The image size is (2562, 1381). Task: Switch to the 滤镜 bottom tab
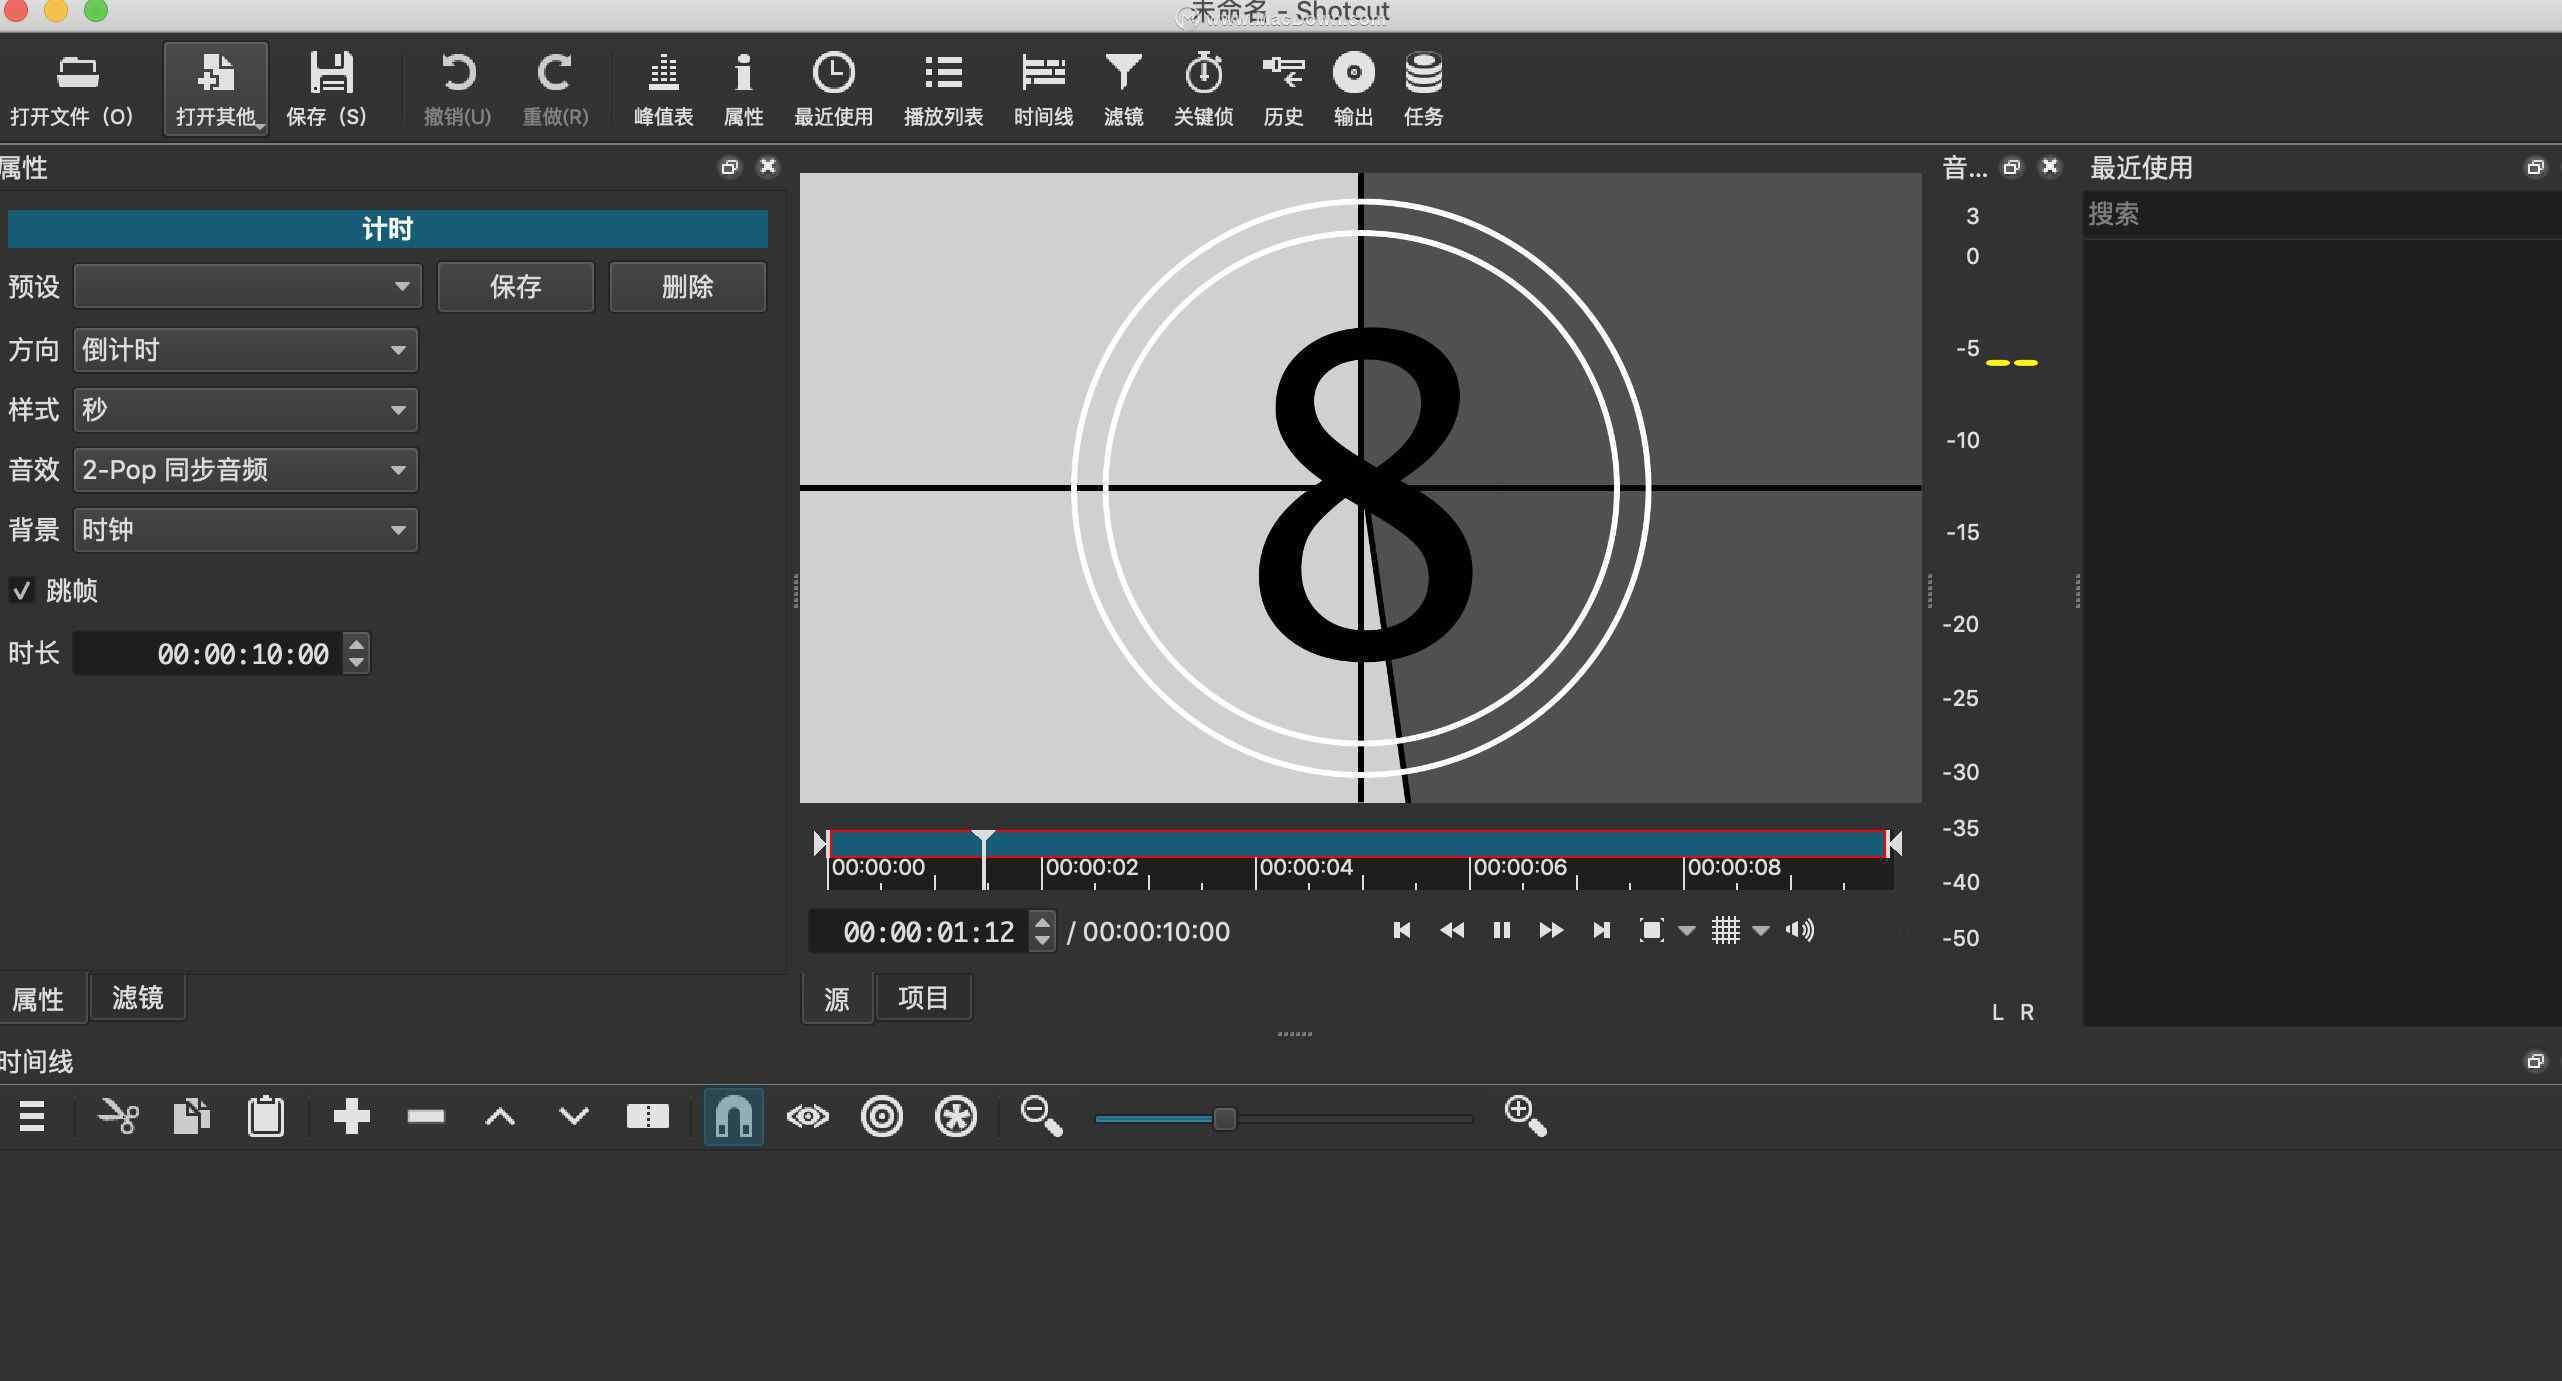[x=138, y=998]
